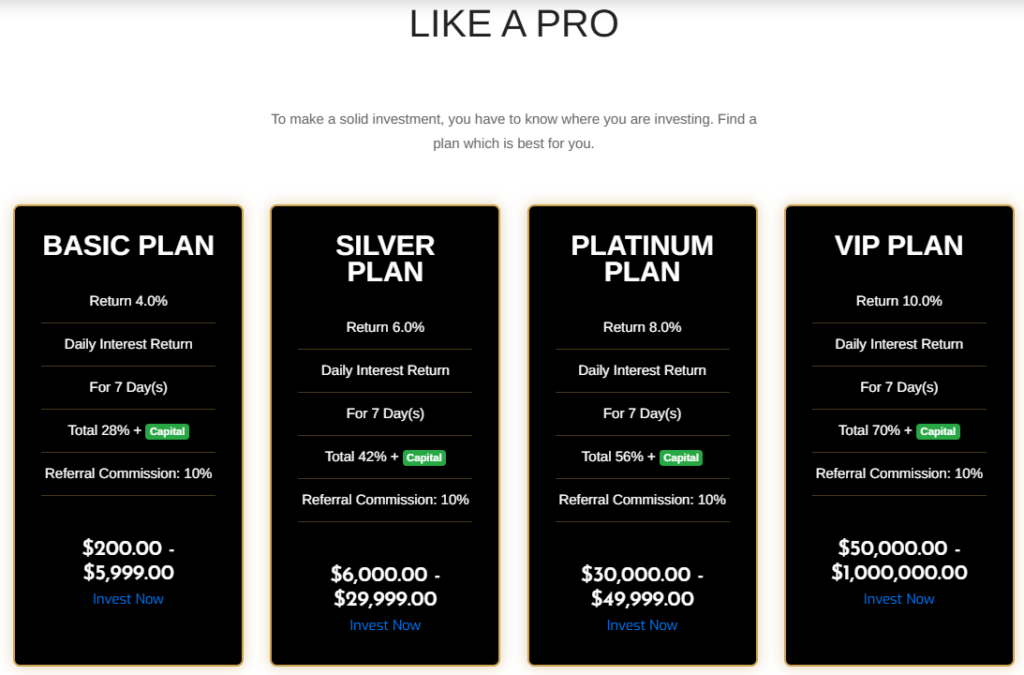Select Invest Now in the VIP Plan card
The width and height of the screenshot is (1024, 675).
tap(899, 599)
